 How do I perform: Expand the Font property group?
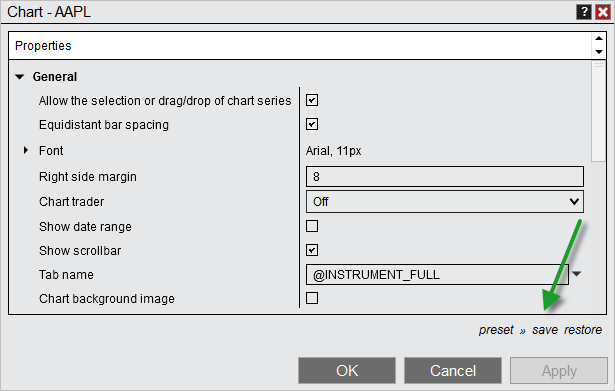coord(25,150)
